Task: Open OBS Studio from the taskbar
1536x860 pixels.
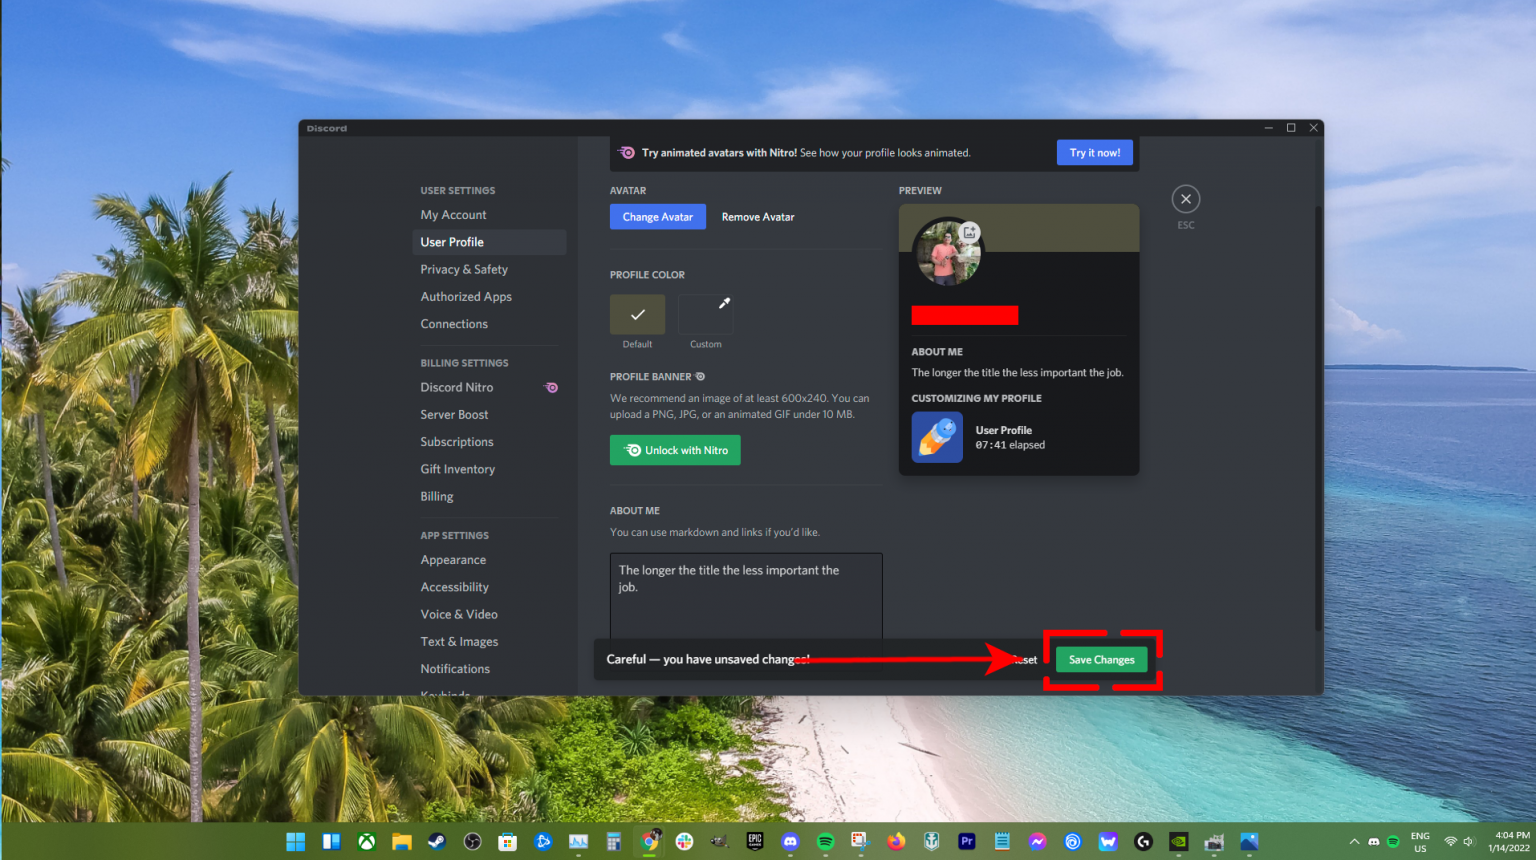Action: pyautogui.click(x=473, y=842)
